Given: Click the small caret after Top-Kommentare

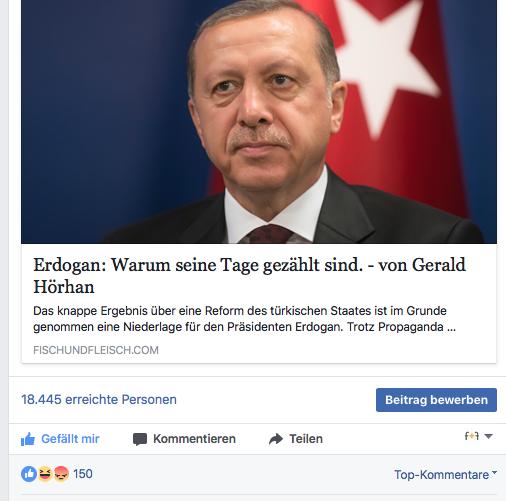Looking at the screenshot, I should click(494, 472).
